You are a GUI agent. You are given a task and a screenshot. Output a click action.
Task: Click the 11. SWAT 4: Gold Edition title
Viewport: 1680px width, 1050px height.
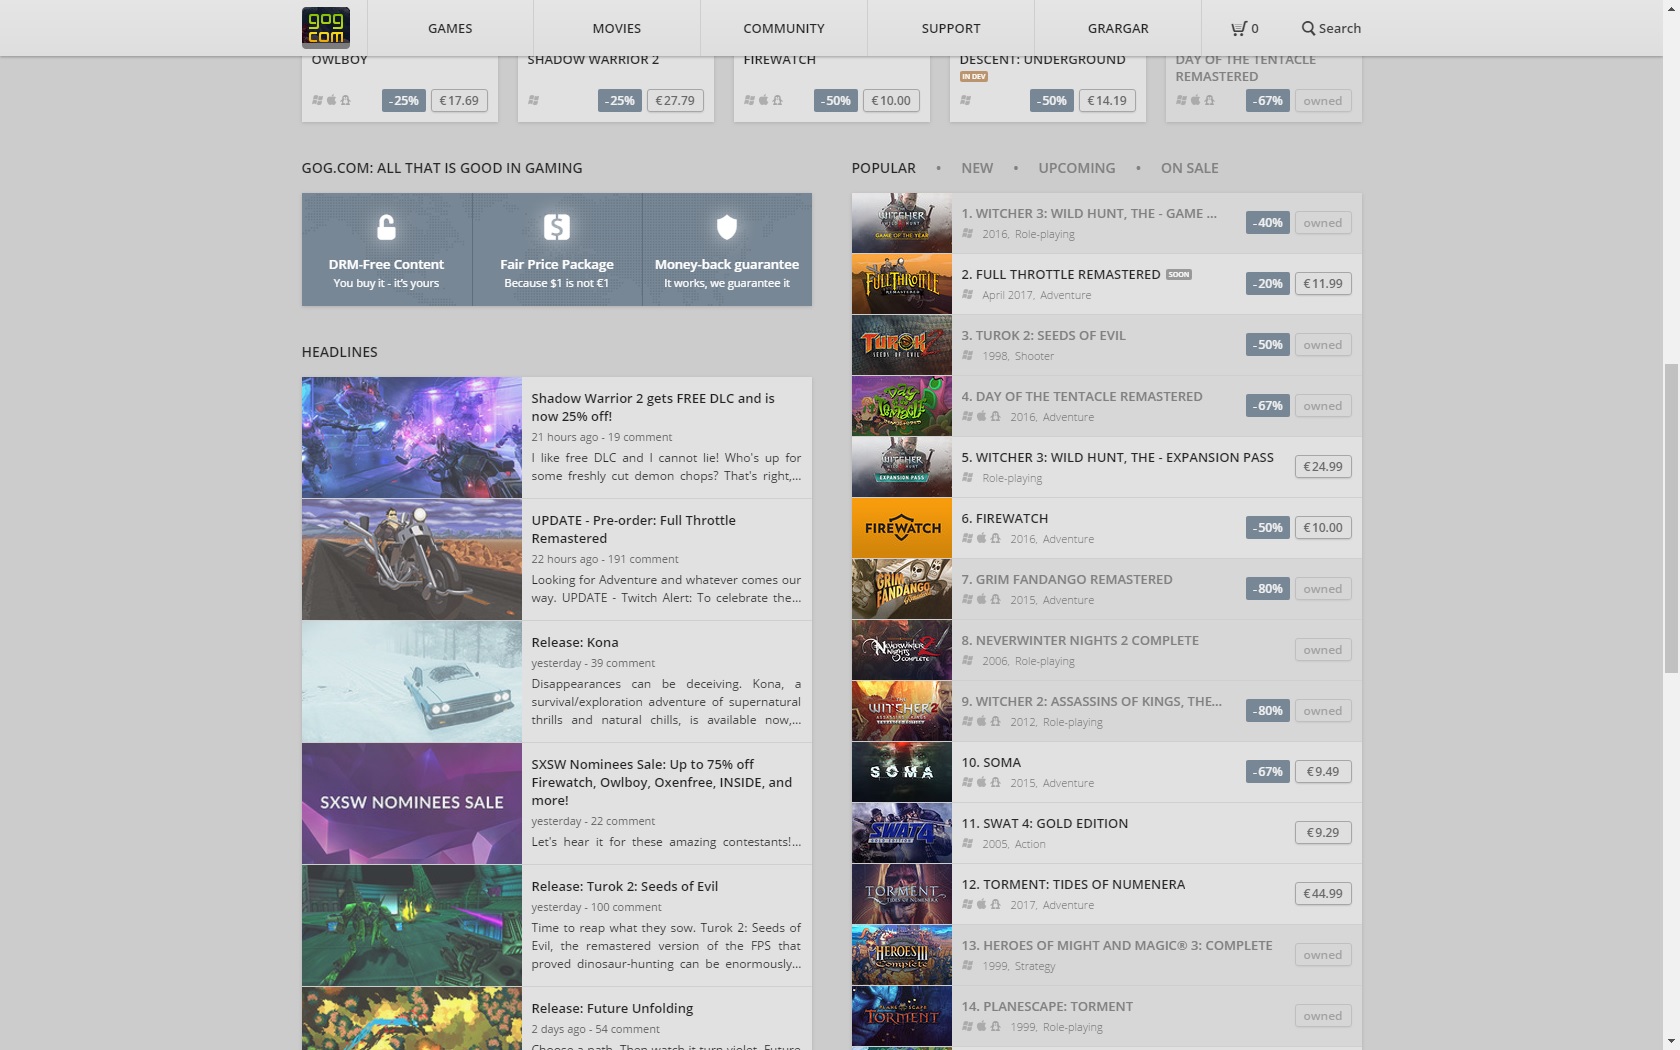1044,823
